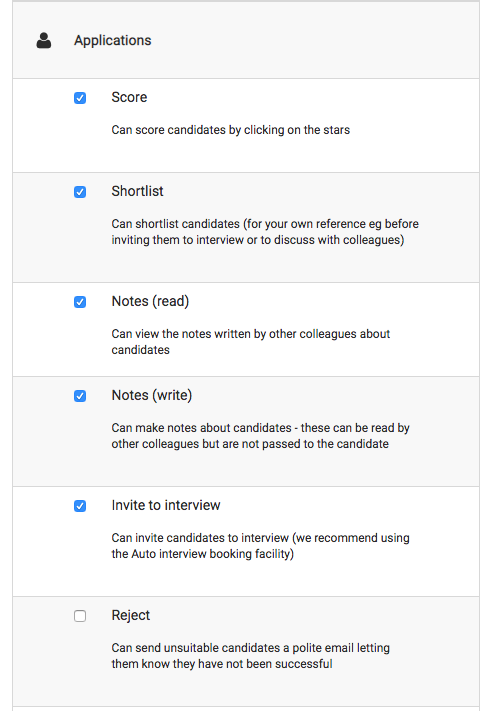Toggle the Notes (read) checkbox
The height and width of the screenshot is (711, 501).
point(80,302)
